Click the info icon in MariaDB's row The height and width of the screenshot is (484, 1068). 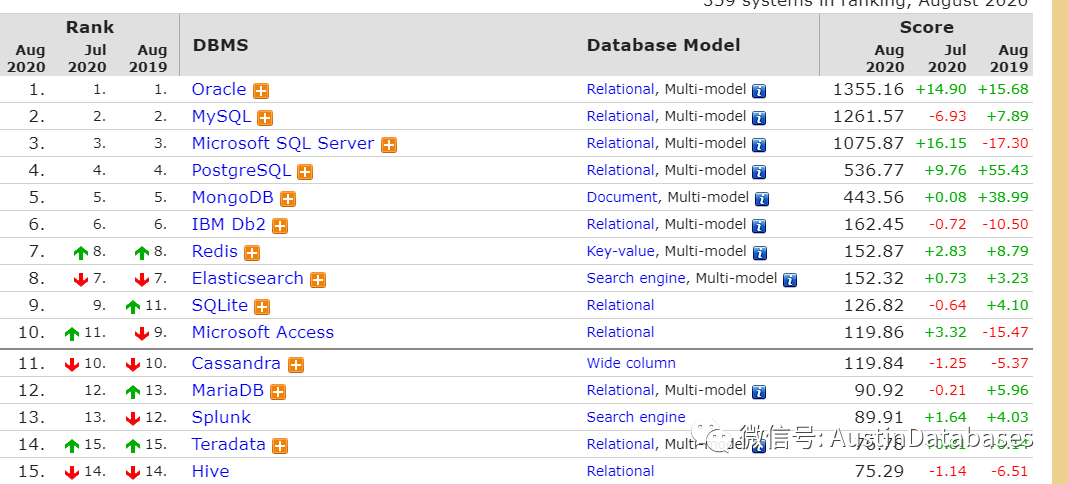(x=759, y=392)
